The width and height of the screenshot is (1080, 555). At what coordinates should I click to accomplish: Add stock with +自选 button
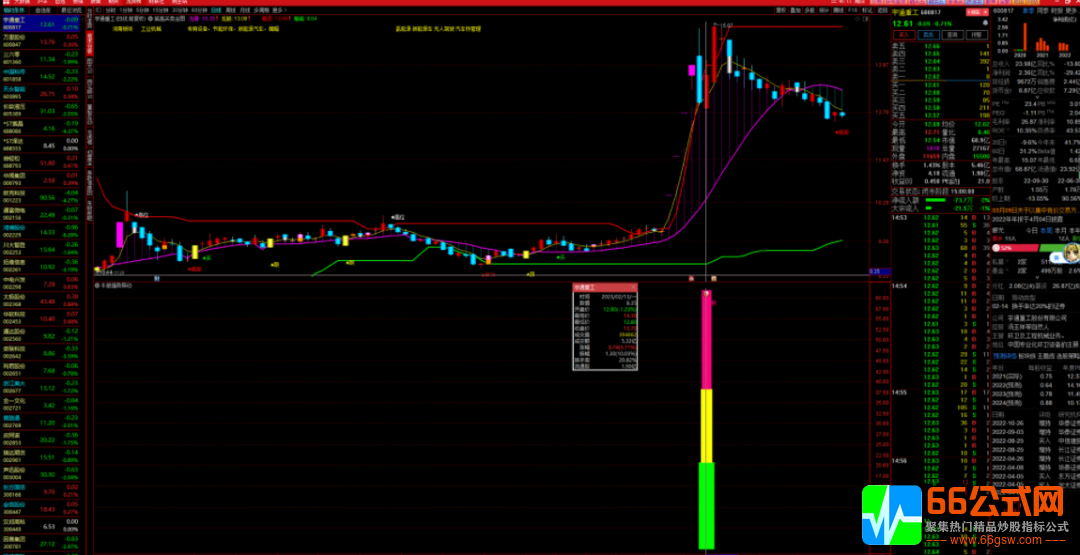click(x=973, y=12)
